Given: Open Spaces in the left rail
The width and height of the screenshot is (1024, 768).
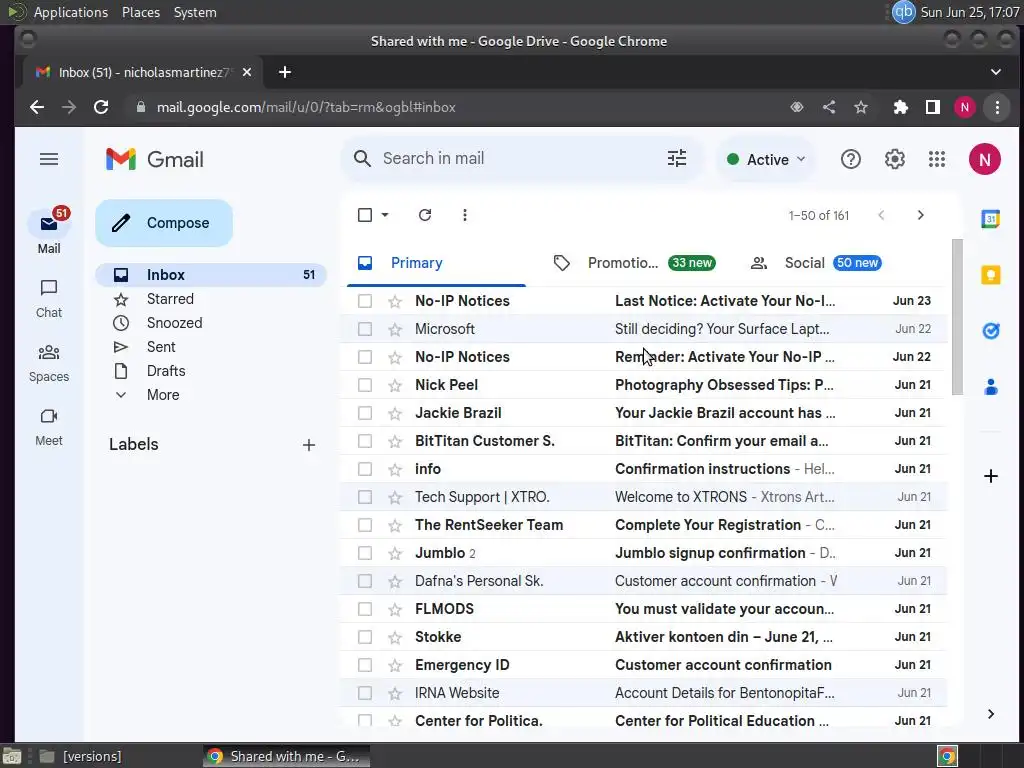Looking at the screenshot, I should click(49, 363).
